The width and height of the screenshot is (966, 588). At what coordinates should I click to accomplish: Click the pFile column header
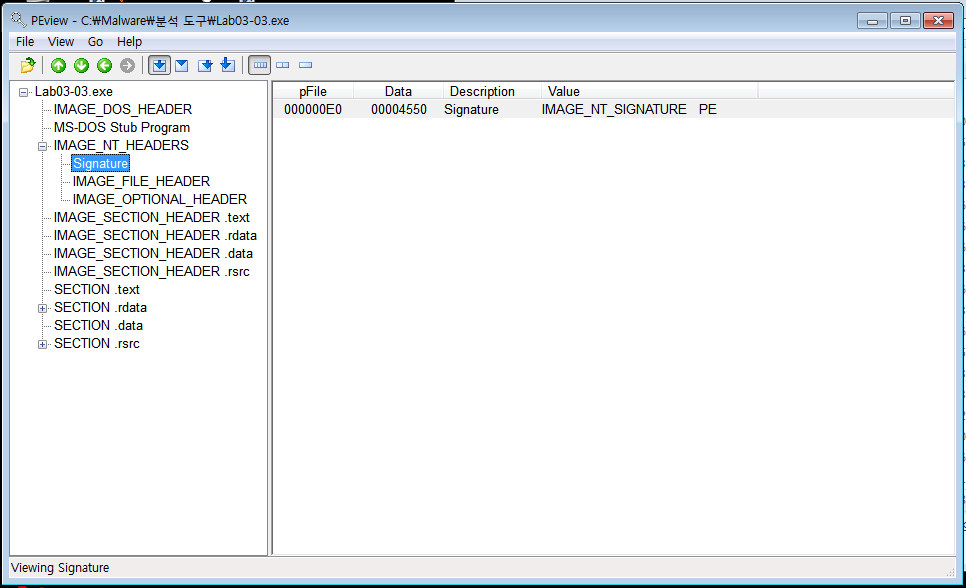click(x=313, y=91)
